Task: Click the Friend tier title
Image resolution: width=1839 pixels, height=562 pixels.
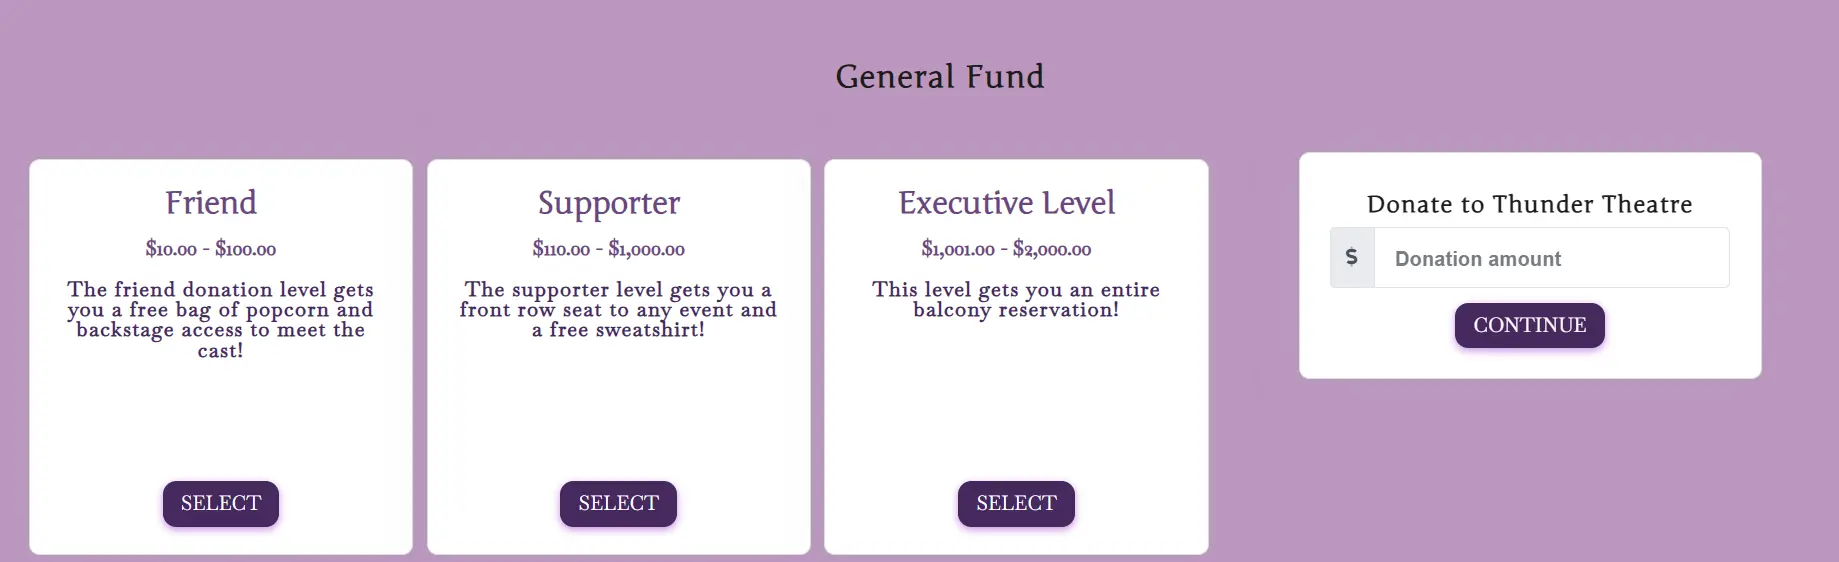Action: (211, 203)
